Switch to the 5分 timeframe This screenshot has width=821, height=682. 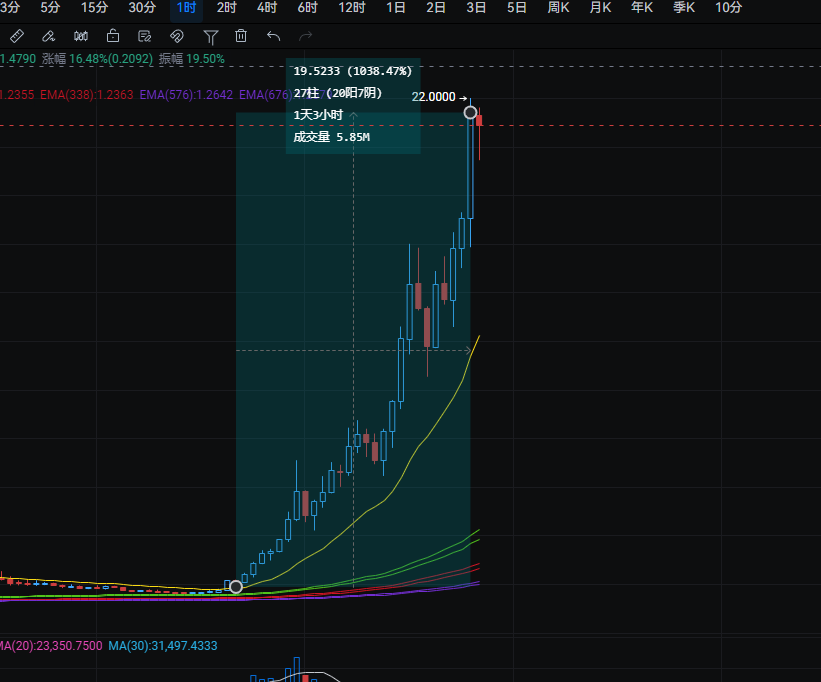pos(50,7)
